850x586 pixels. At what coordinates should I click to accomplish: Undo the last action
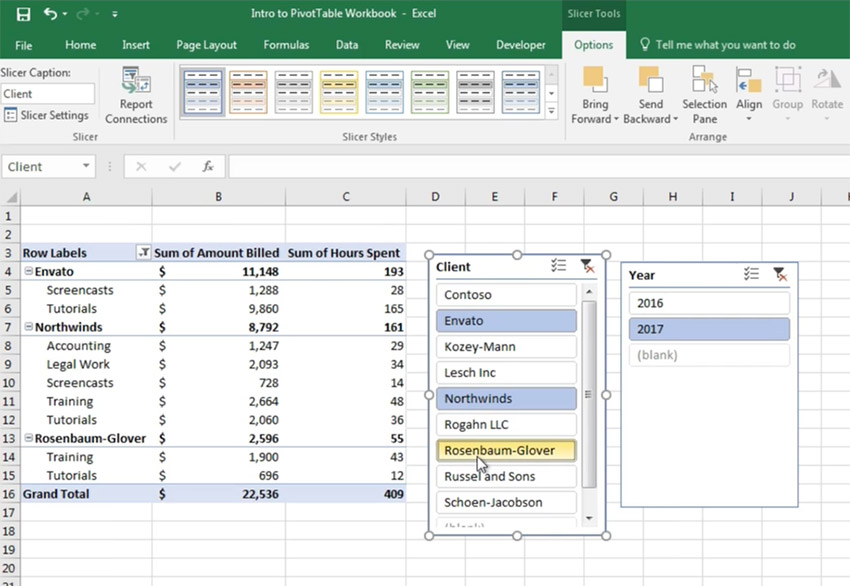50,14
